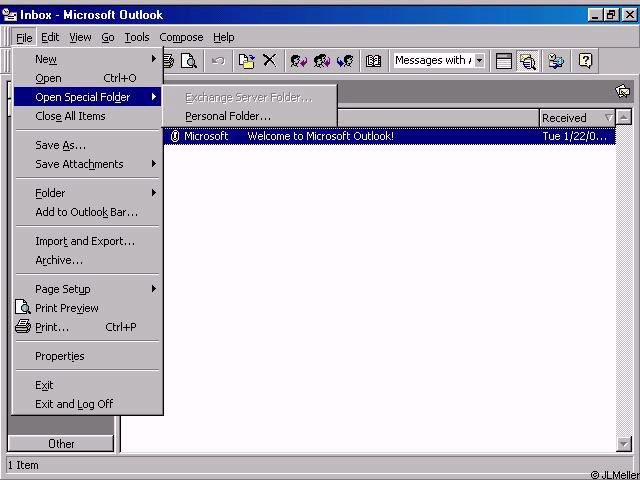Open the Compose menu

pyautogui.click(x=181, y=38)
